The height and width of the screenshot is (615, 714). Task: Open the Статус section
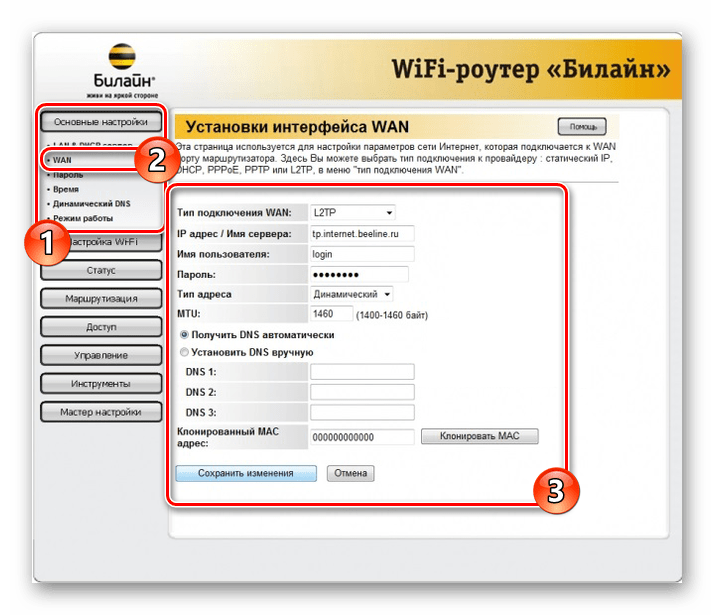(x=101, y=270)
